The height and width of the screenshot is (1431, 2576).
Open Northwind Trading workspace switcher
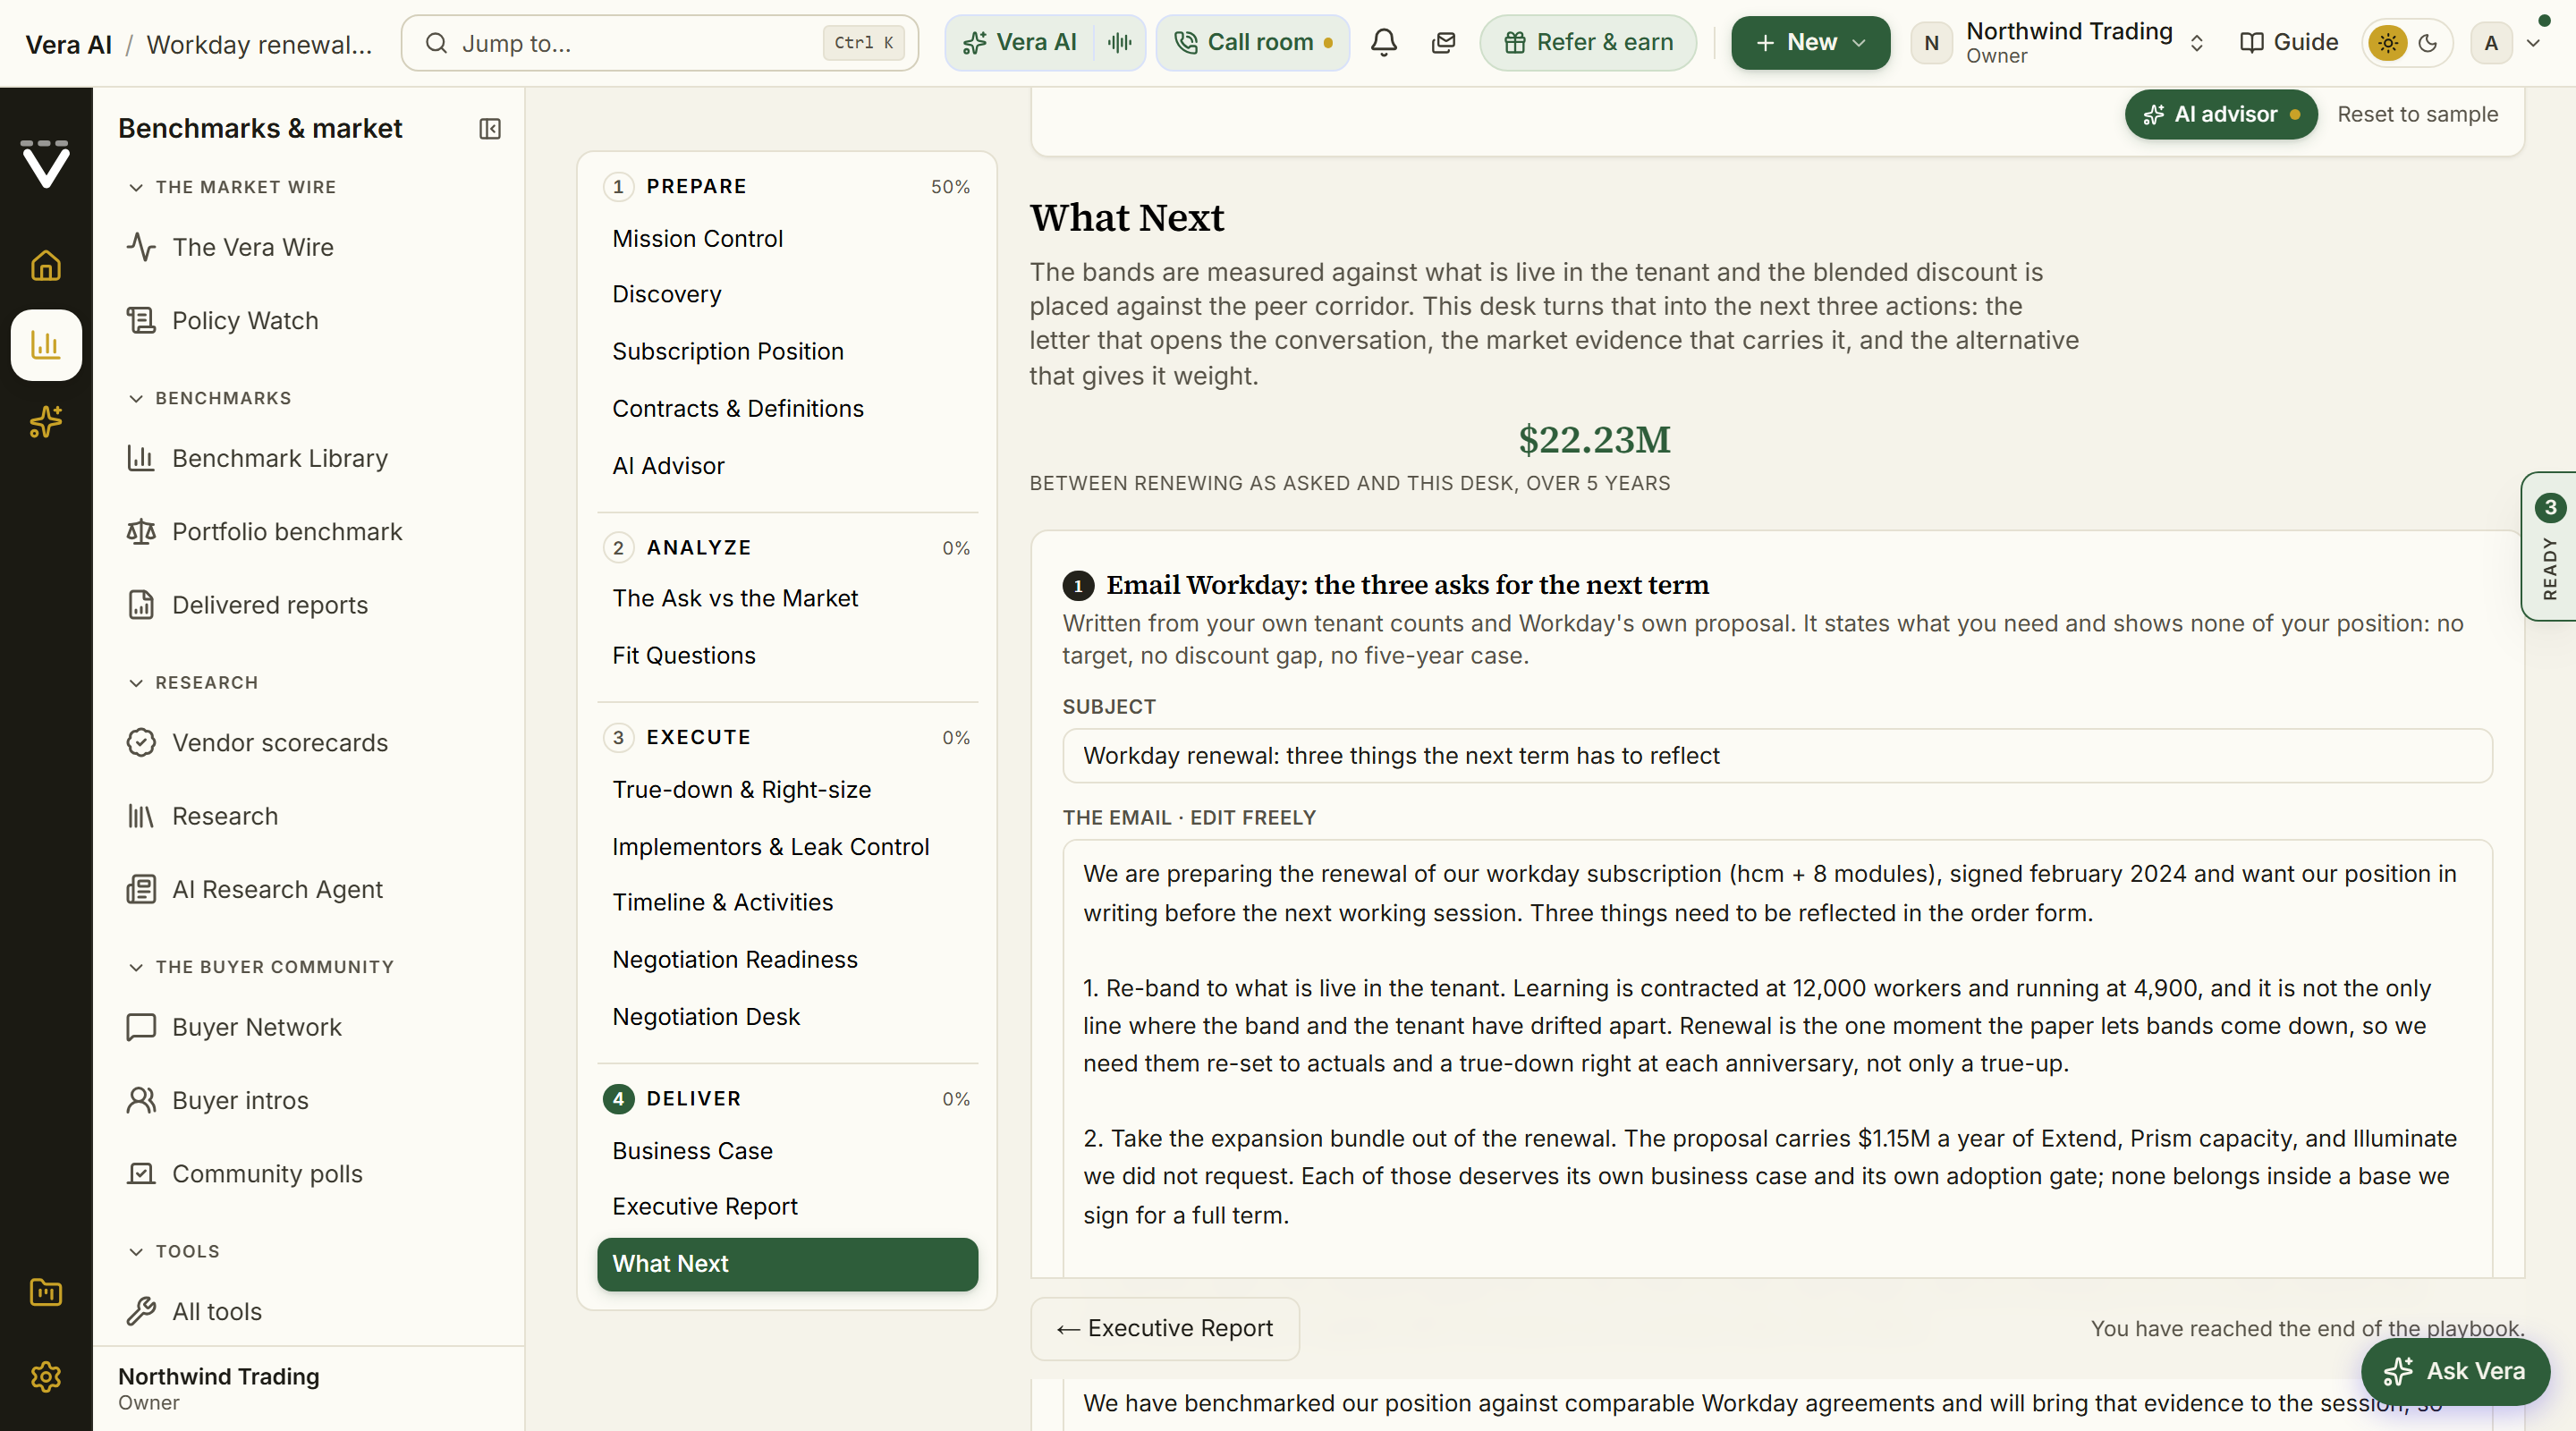(x=2058, y=43)
